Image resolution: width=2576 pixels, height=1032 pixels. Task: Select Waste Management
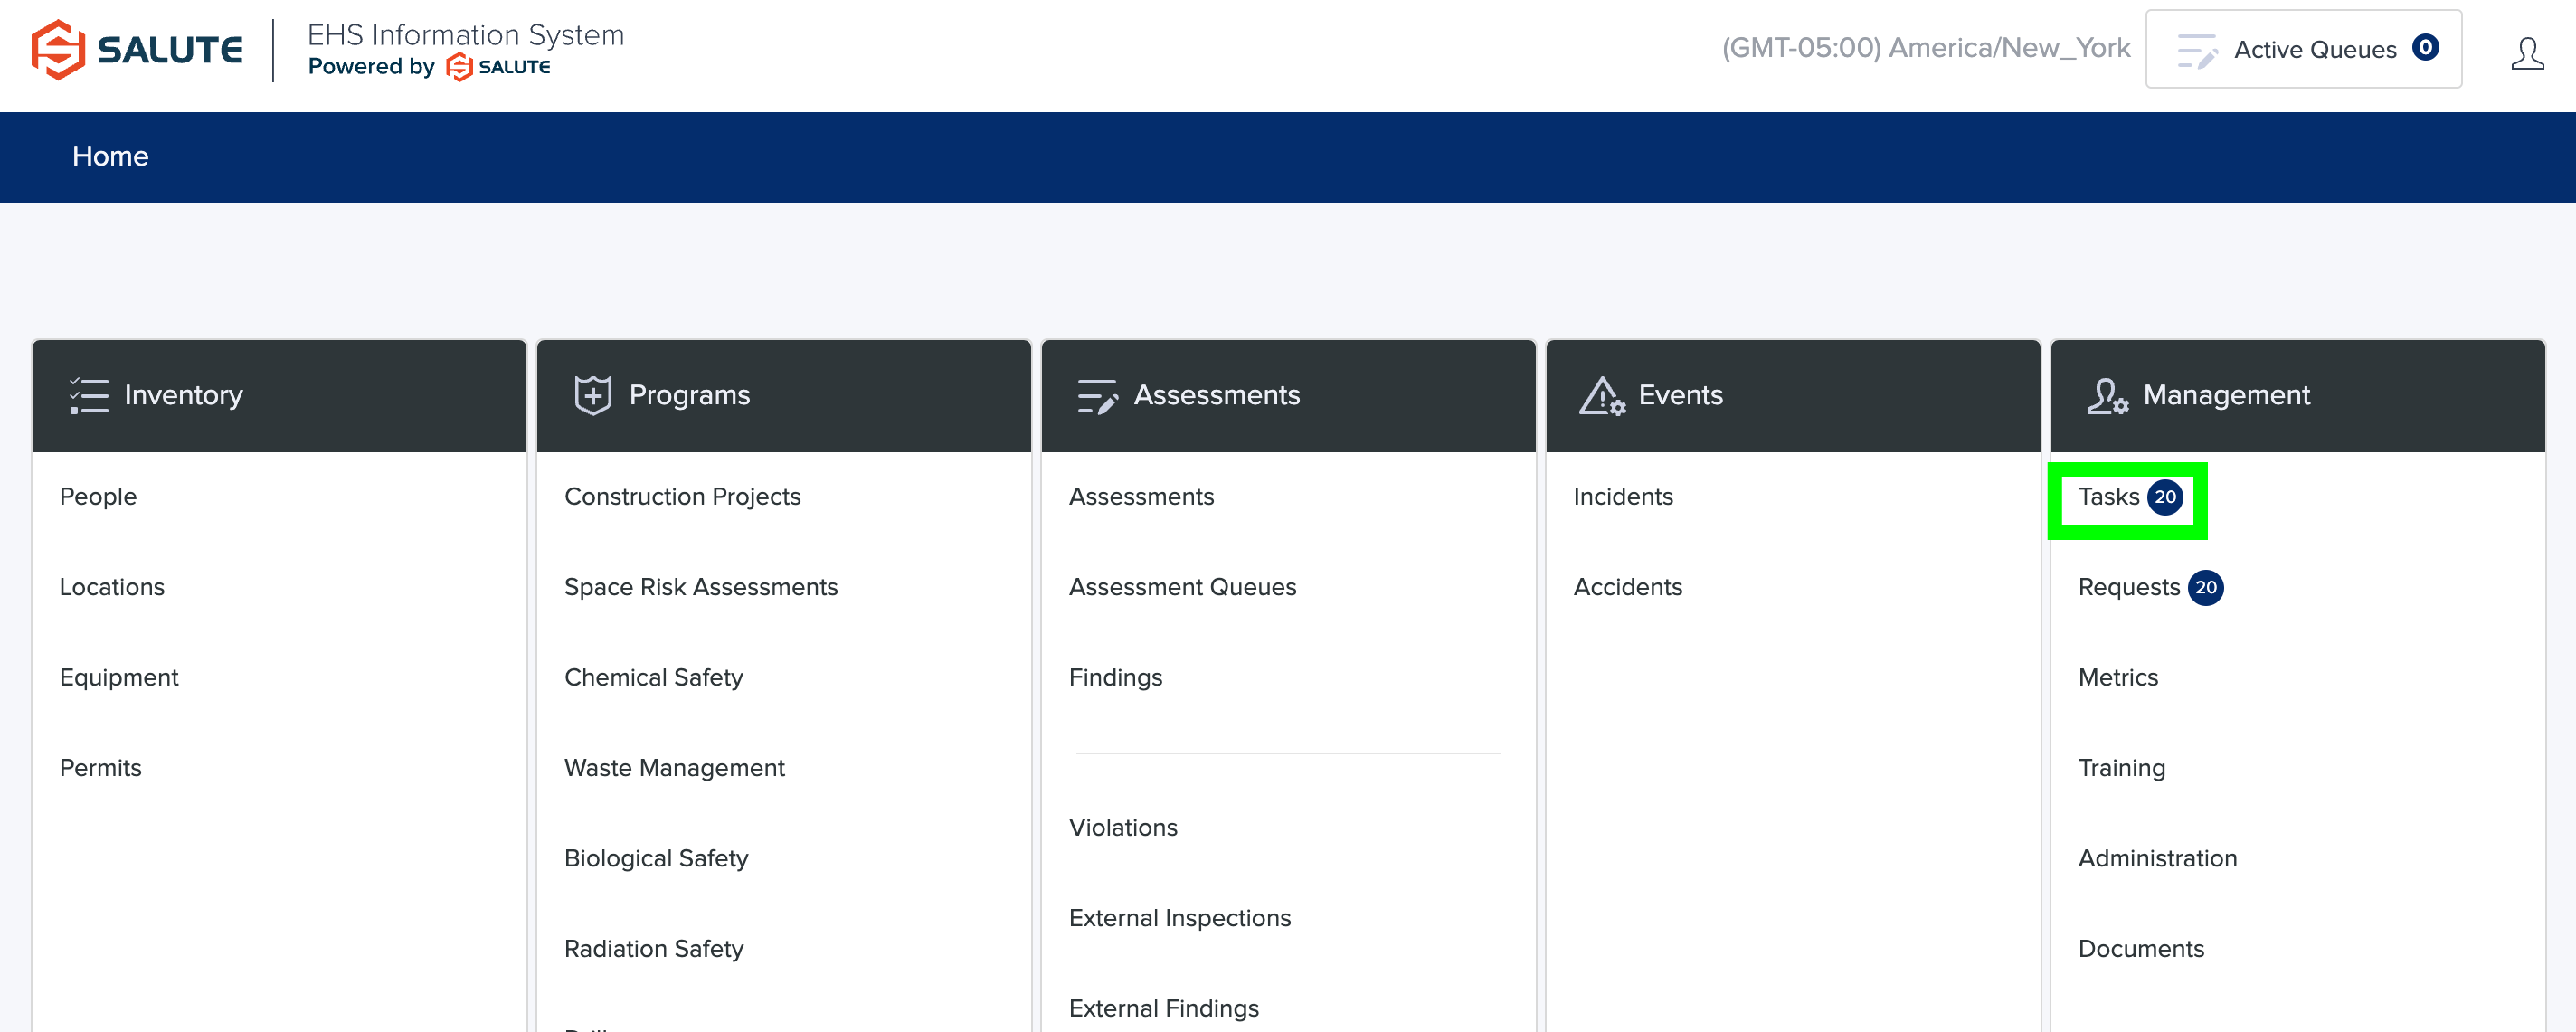pyautogui.click(x=674, y=768)
